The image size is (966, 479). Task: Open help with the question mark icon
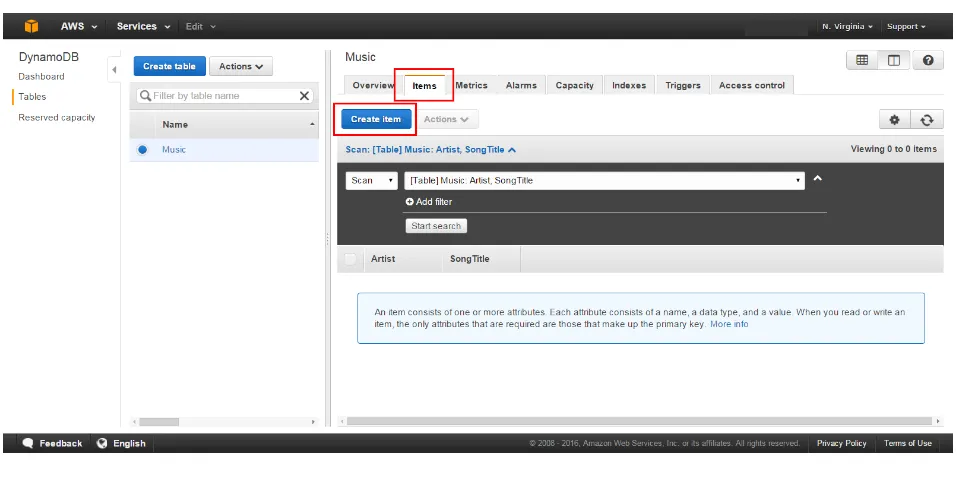coord(928,60)
